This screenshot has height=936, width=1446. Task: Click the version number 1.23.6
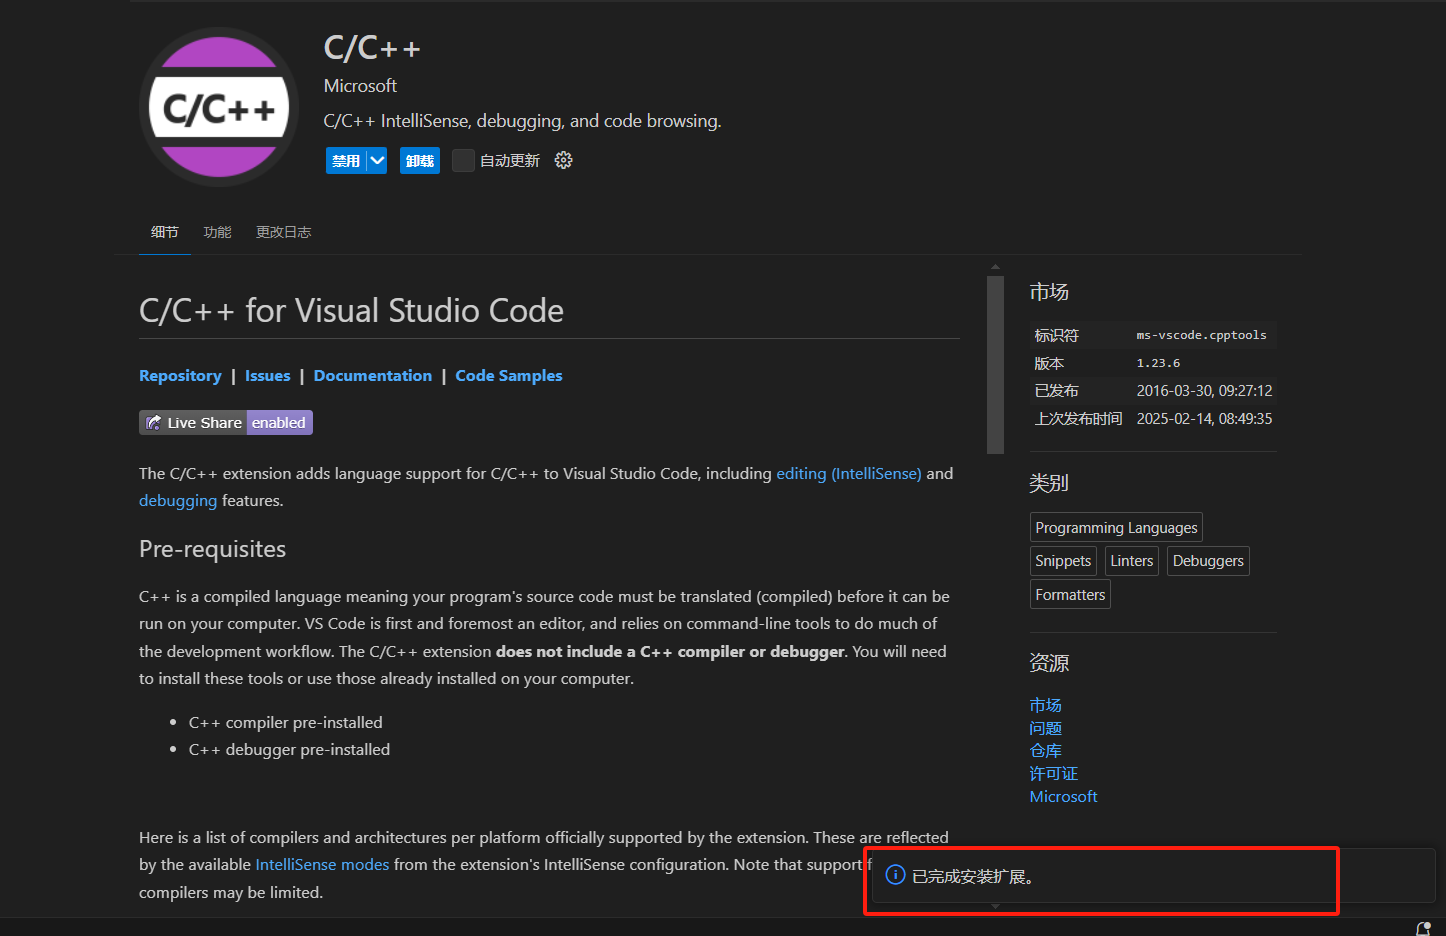[1158, 363]
